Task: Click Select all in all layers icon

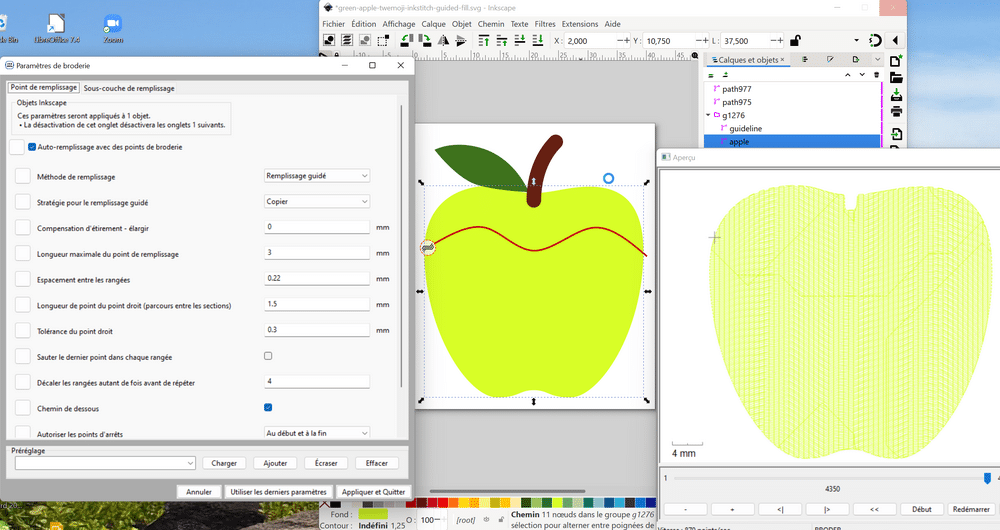Action: [347, 40]
